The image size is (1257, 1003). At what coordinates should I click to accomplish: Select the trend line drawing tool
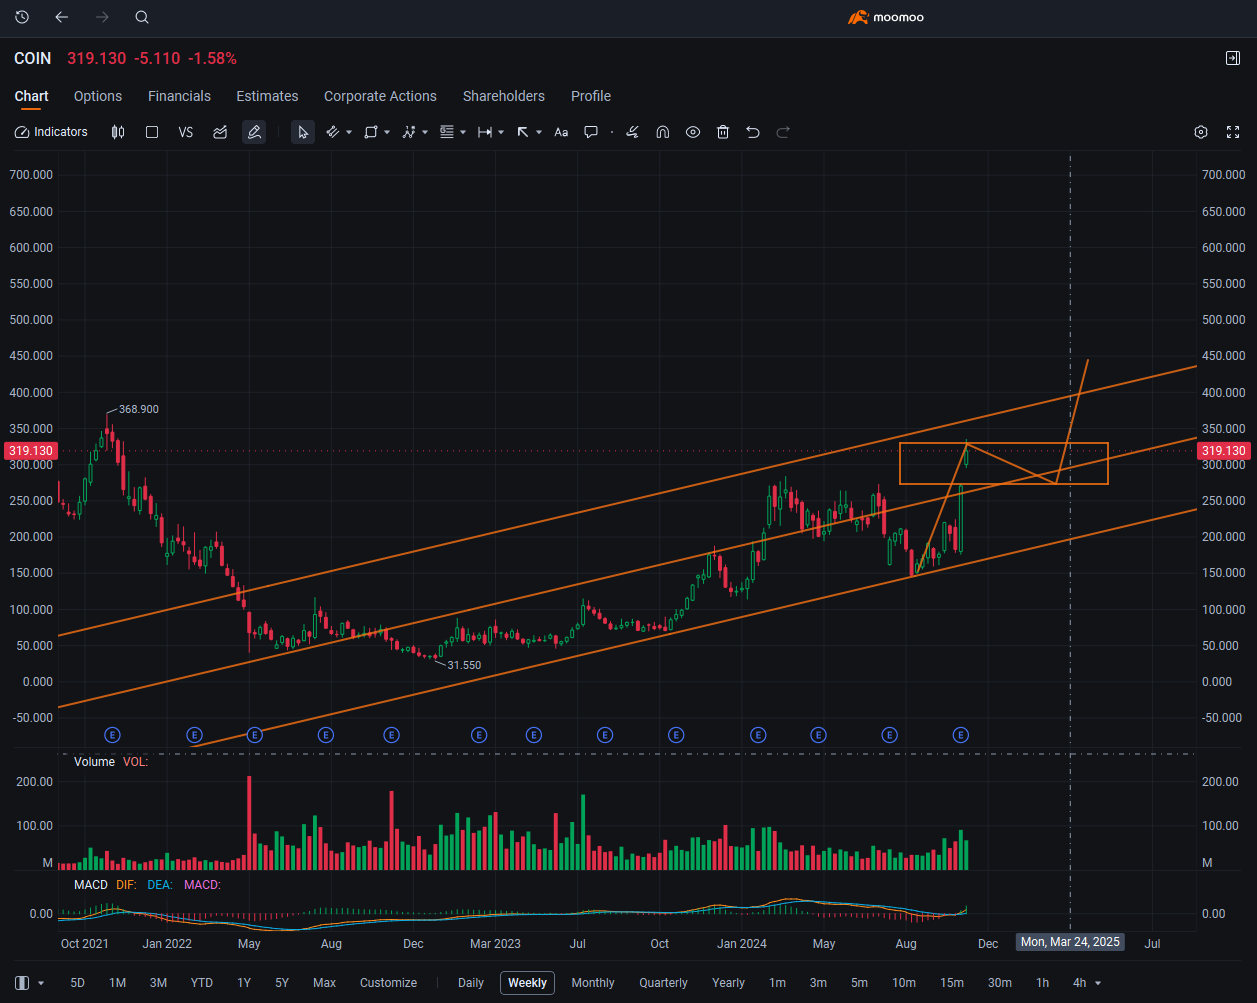(334, 132)
